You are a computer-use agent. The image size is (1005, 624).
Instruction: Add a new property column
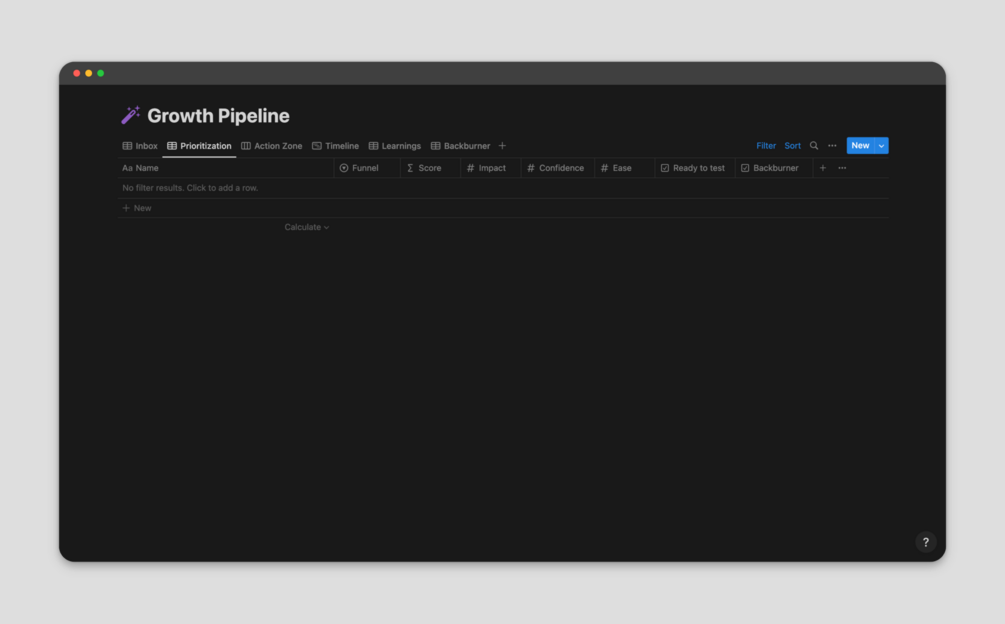(x=823, y=168)
